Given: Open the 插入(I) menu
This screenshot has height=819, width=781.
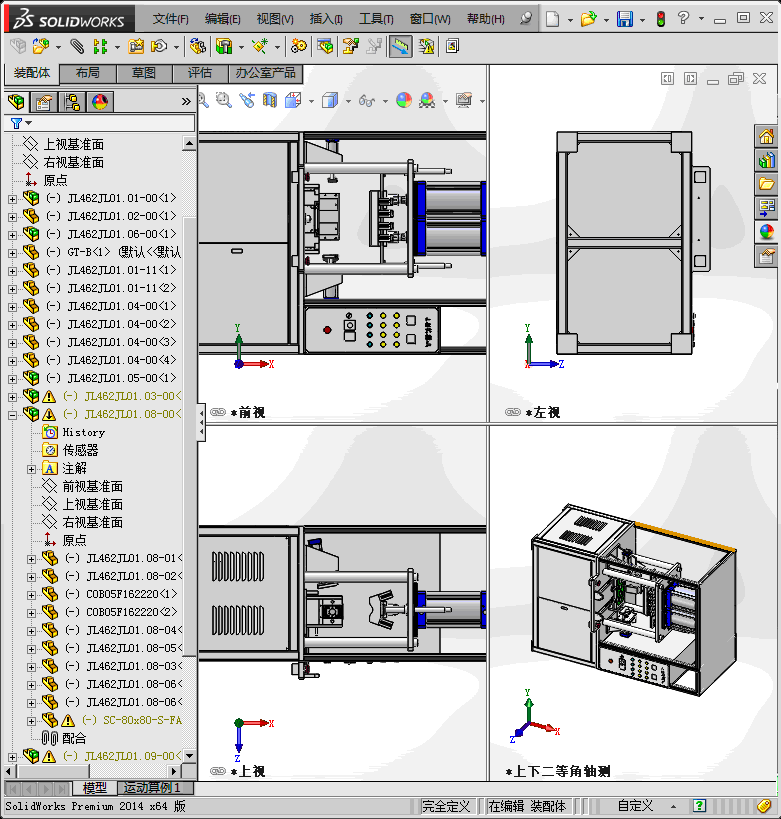Looking at the screenshot, I should pos(326,19).
